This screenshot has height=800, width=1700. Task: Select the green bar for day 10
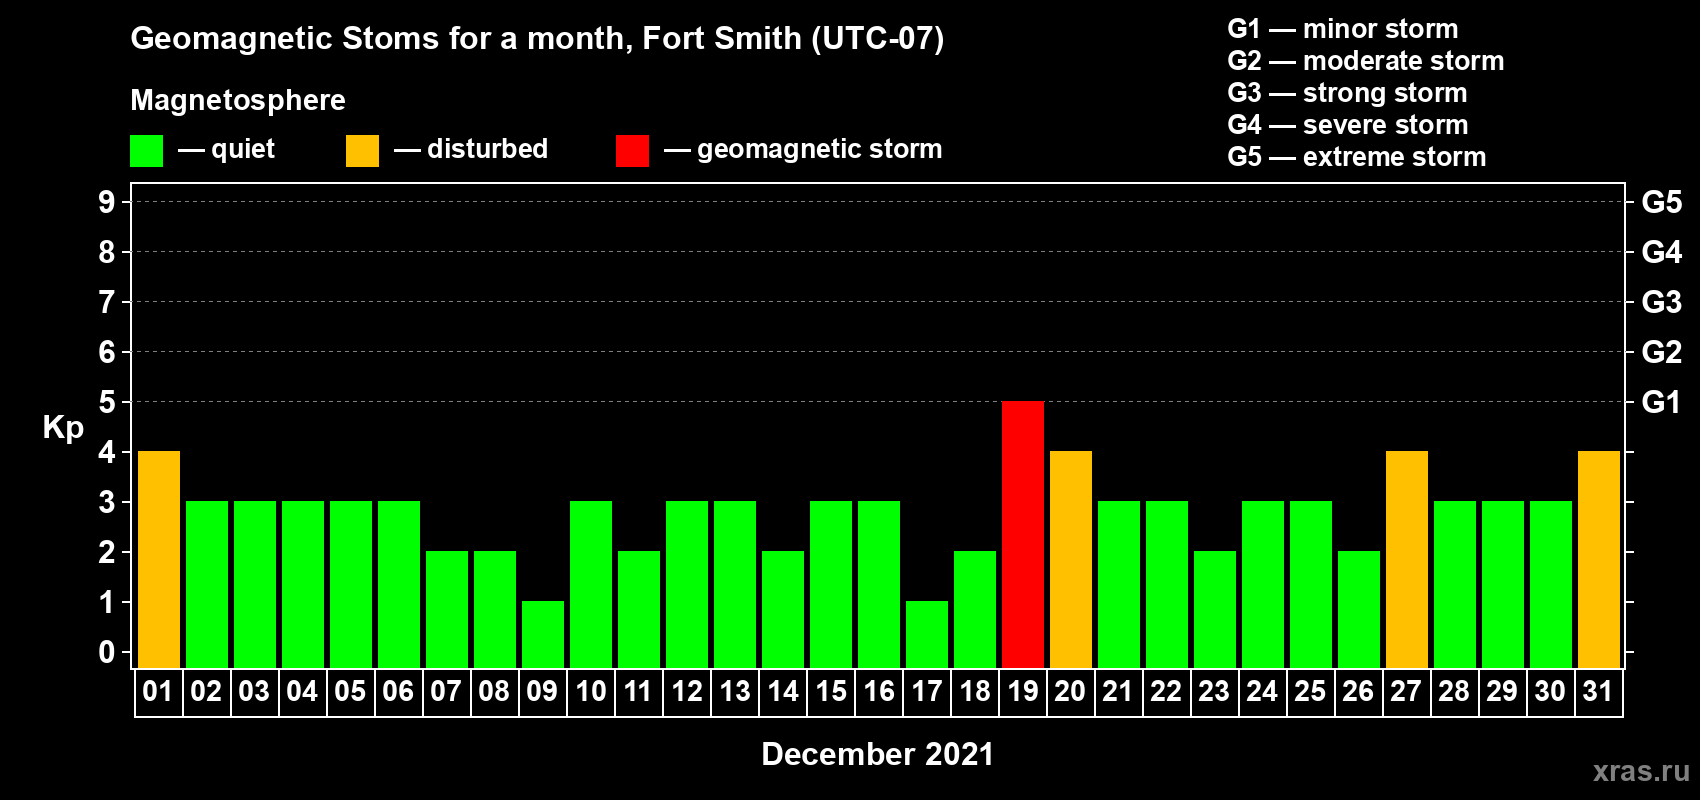[x=591, y=584]
